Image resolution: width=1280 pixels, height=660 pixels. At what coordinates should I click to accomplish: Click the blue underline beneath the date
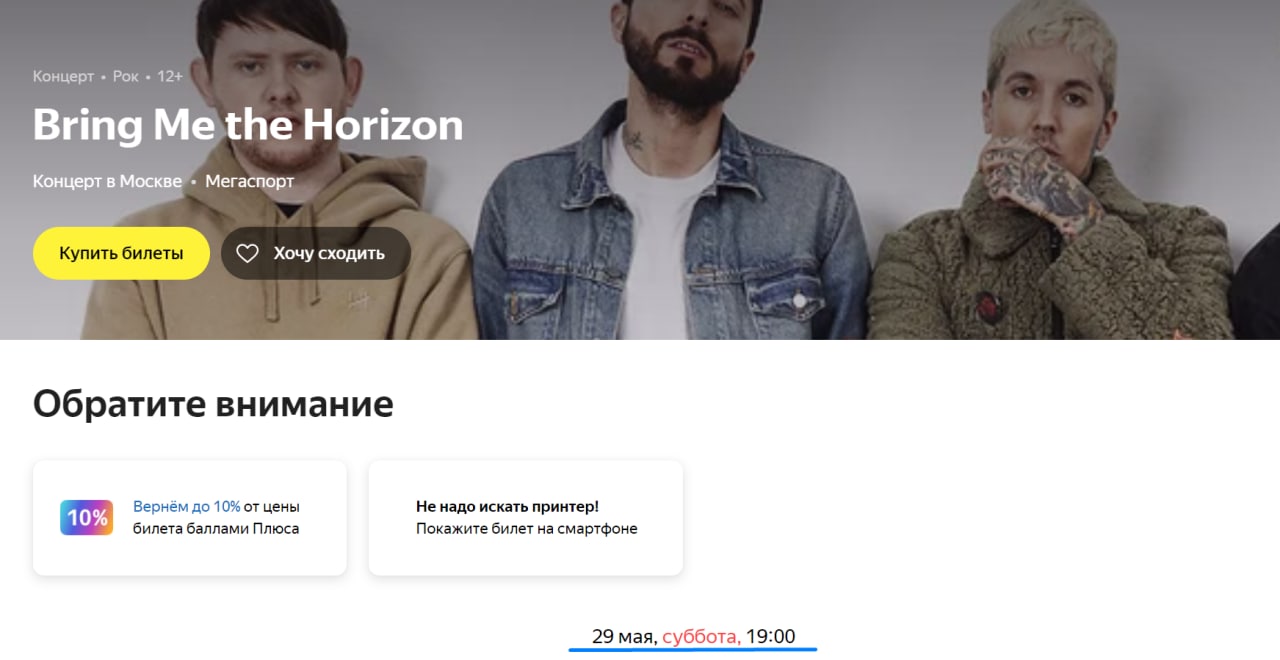click(693, 649)
